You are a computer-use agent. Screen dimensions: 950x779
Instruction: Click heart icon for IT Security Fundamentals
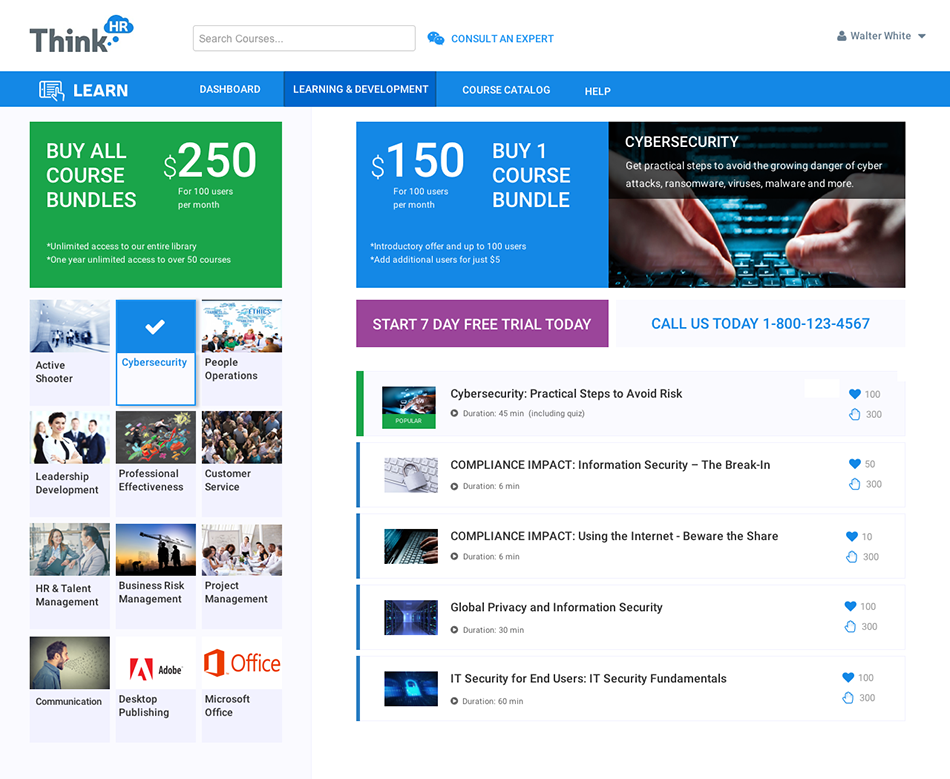pos(850,677)
